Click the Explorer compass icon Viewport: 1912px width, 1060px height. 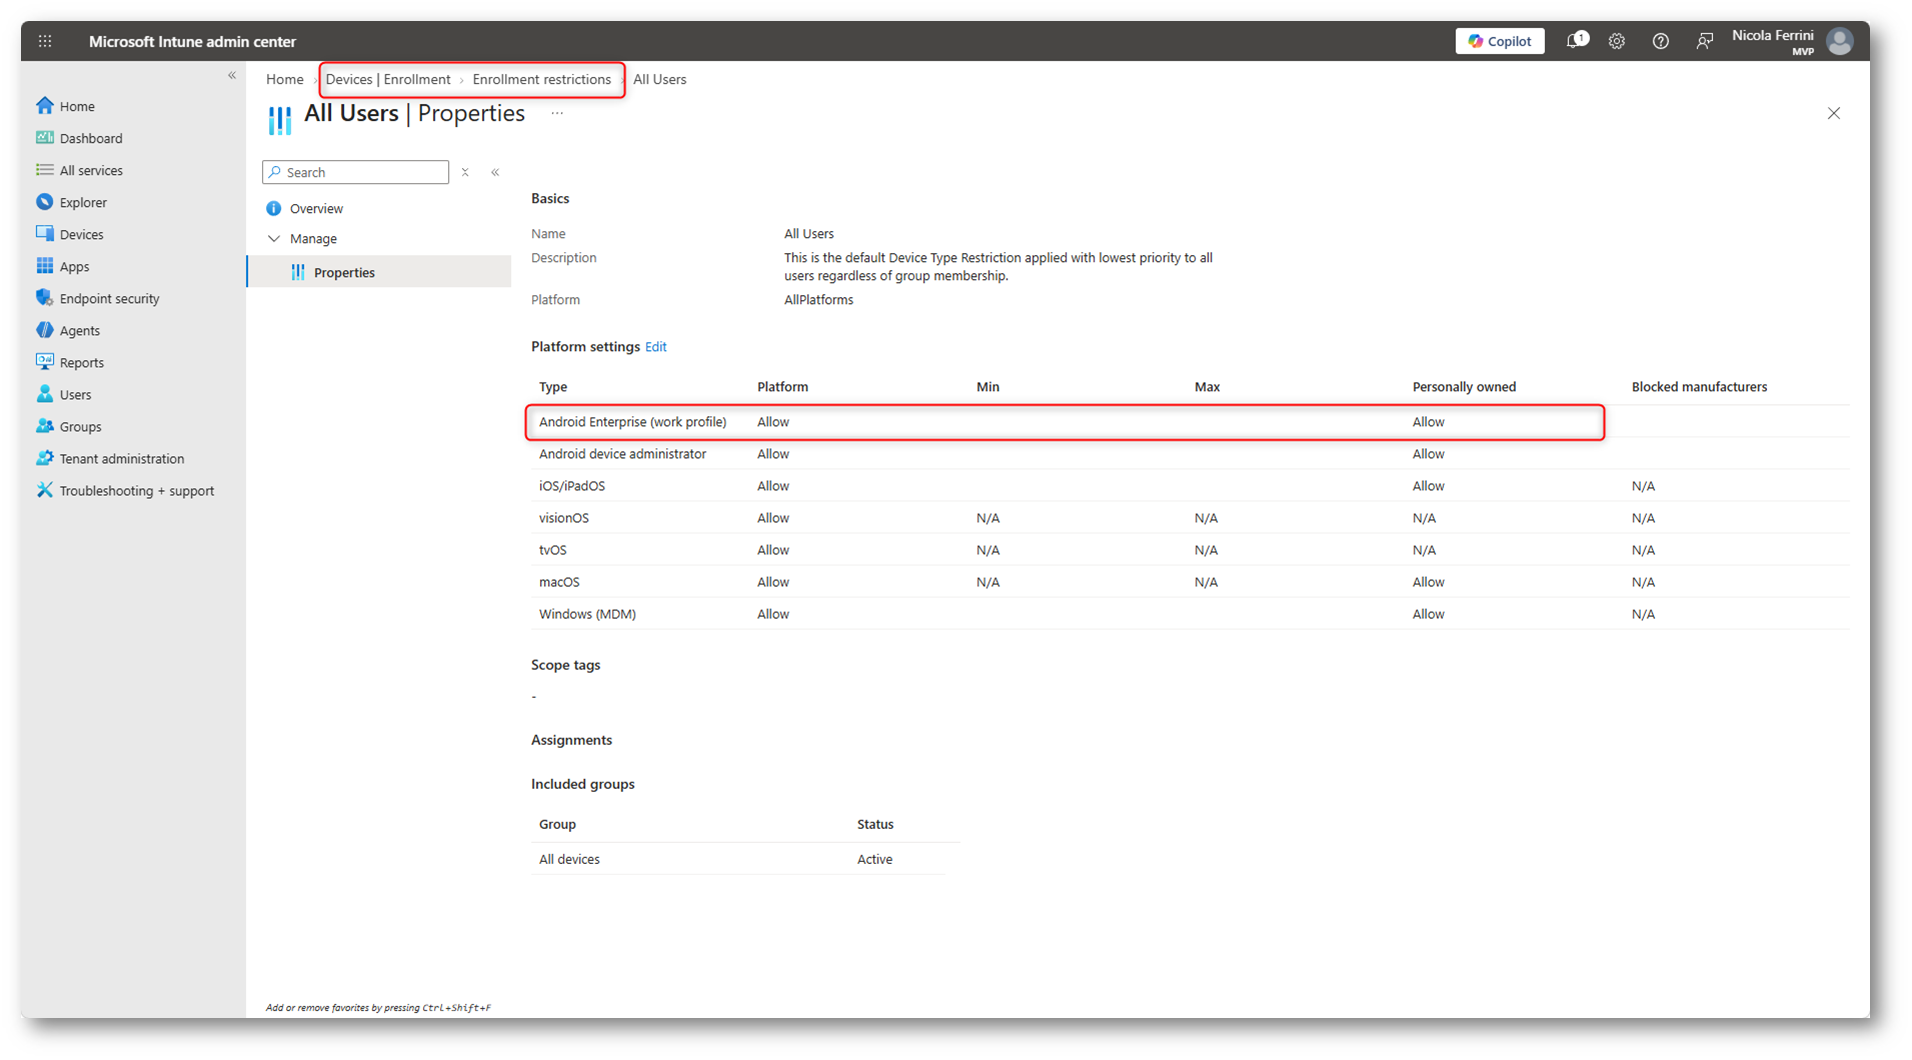click(45, 201)
